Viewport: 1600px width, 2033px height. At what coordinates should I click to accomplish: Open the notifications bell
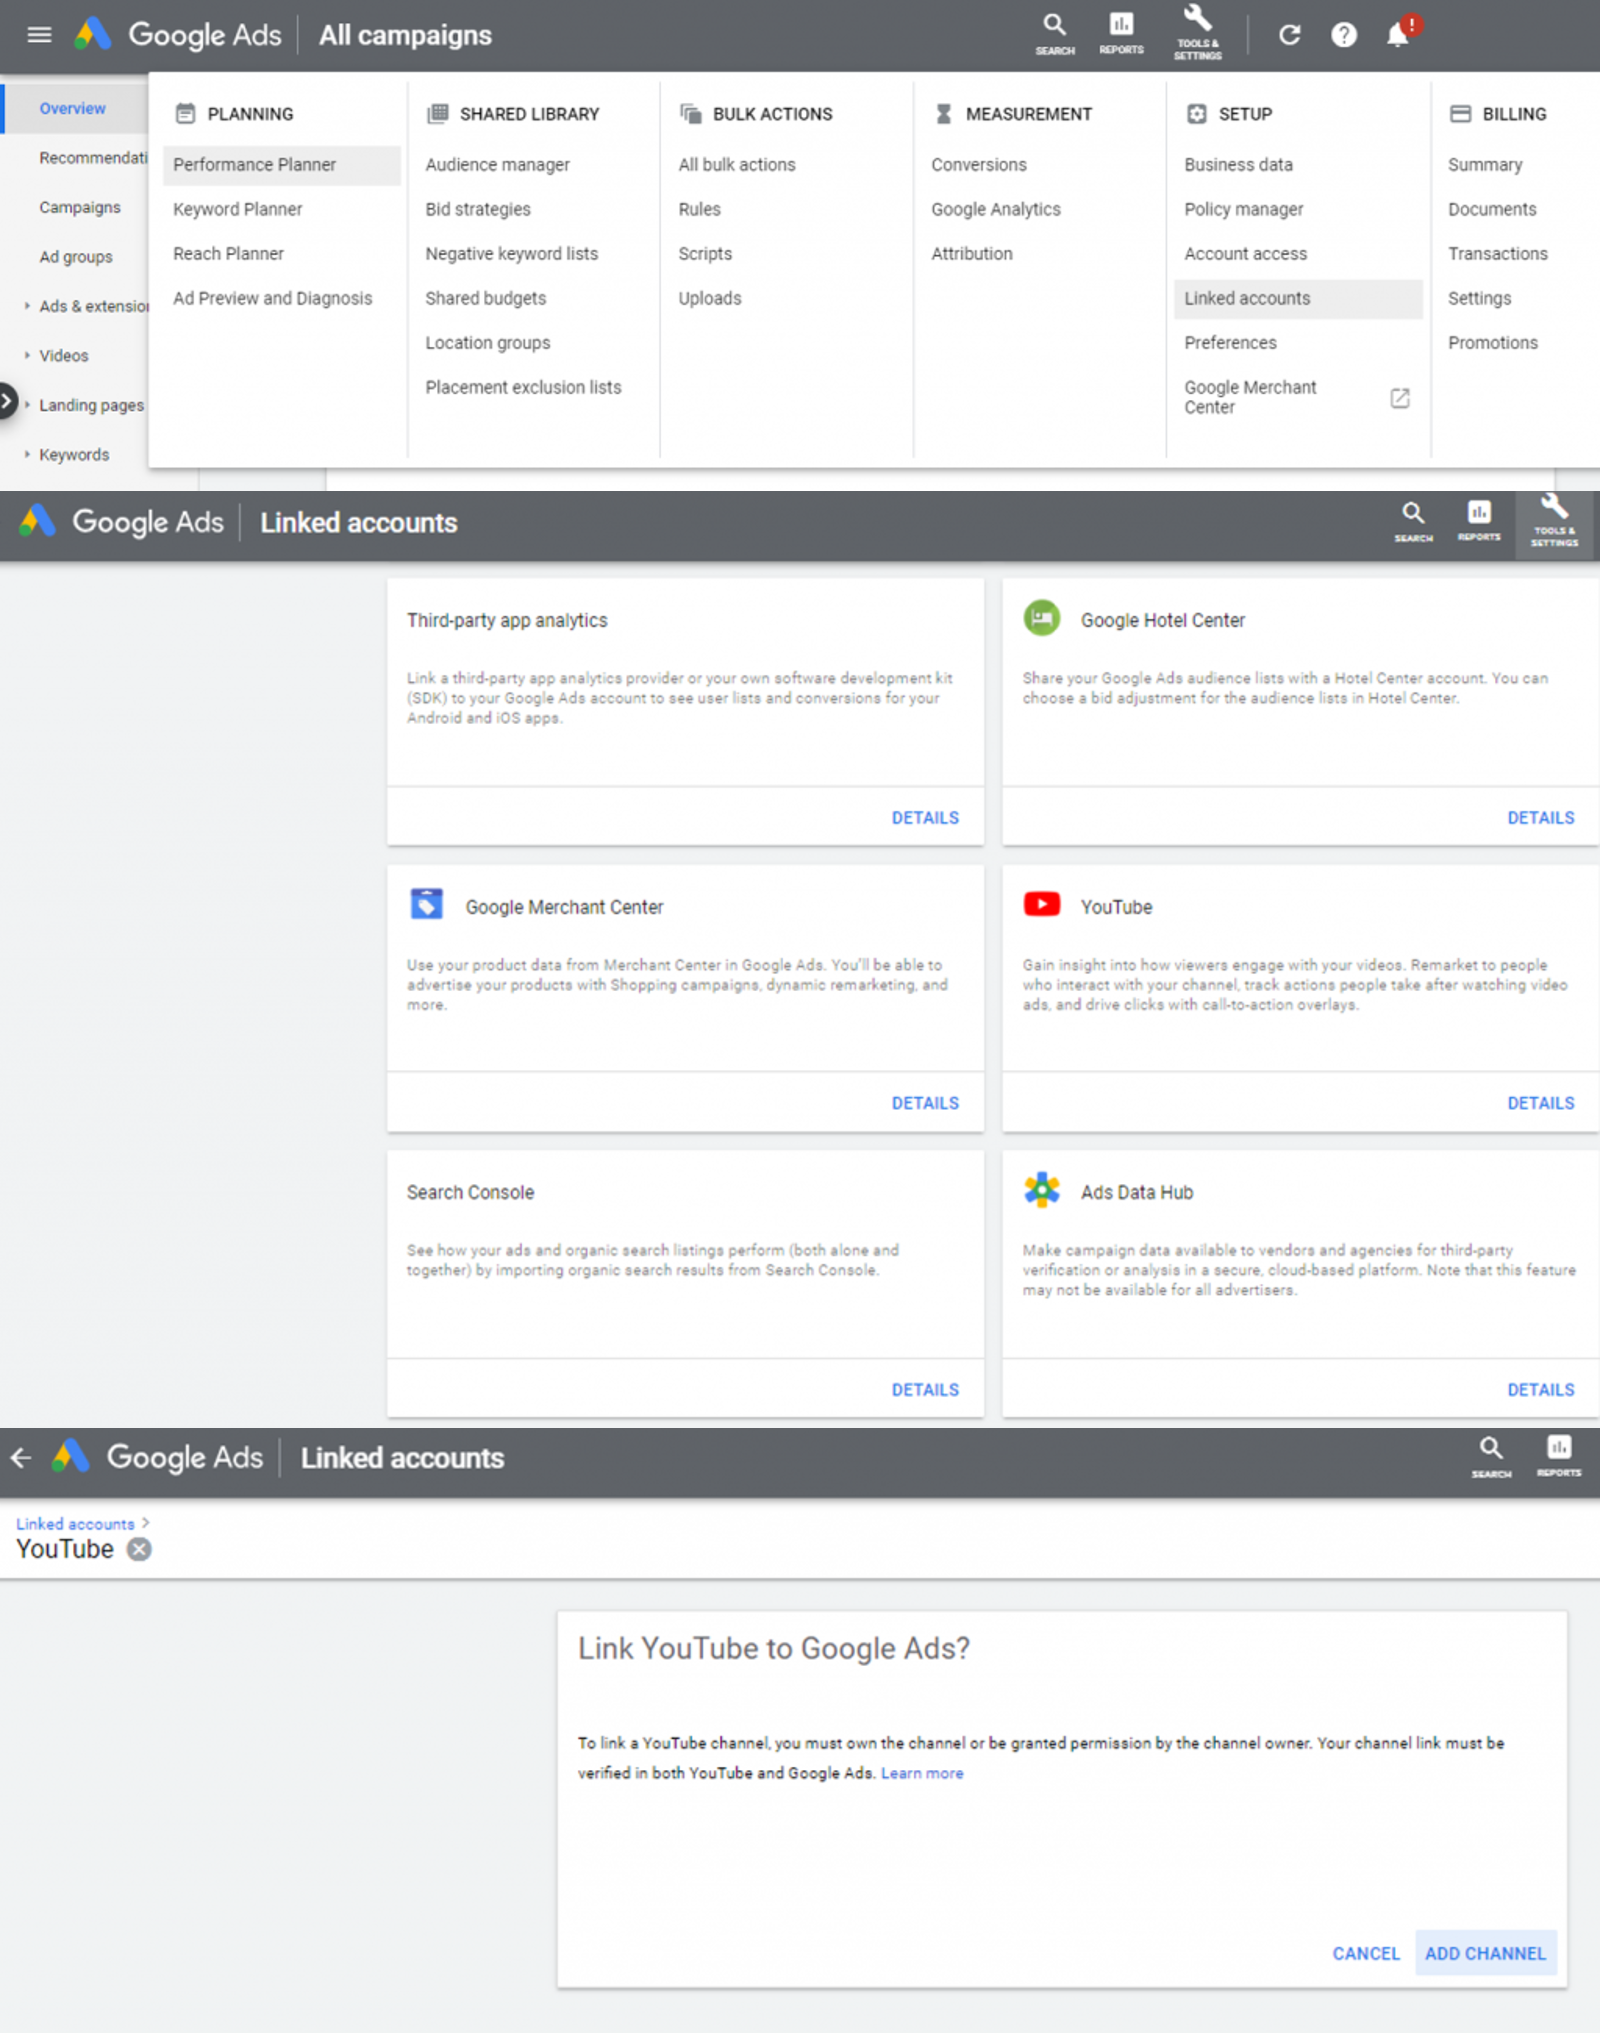1398,34
